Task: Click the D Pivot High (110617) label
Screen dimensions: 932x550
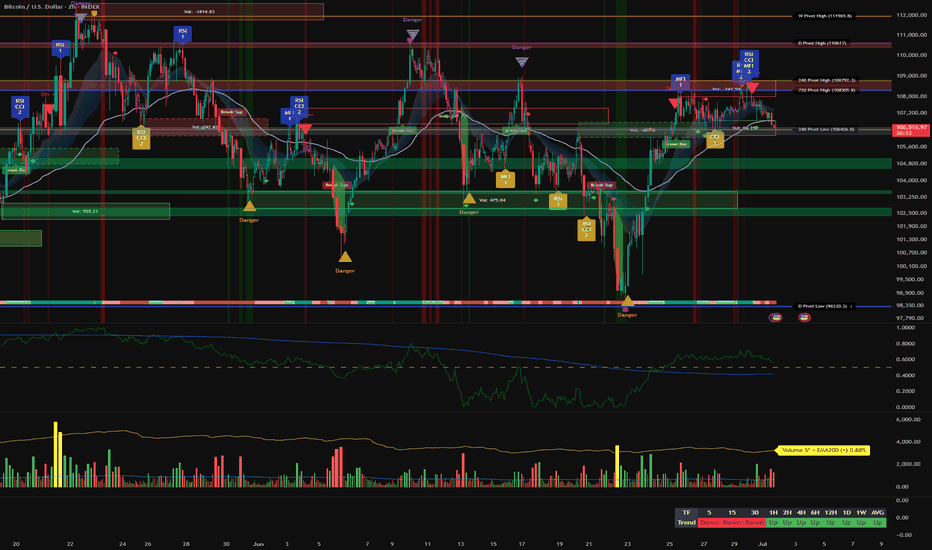Action: pos(822,43)
